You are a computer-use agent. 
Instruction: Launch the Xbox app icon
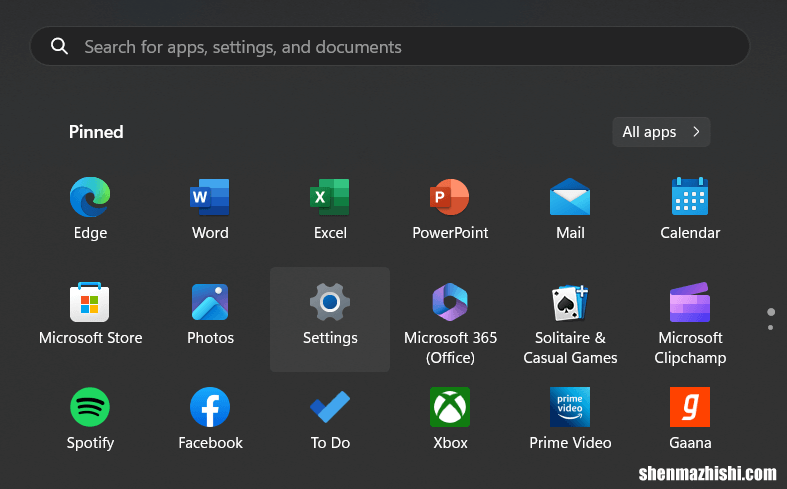tap(450, 407)
